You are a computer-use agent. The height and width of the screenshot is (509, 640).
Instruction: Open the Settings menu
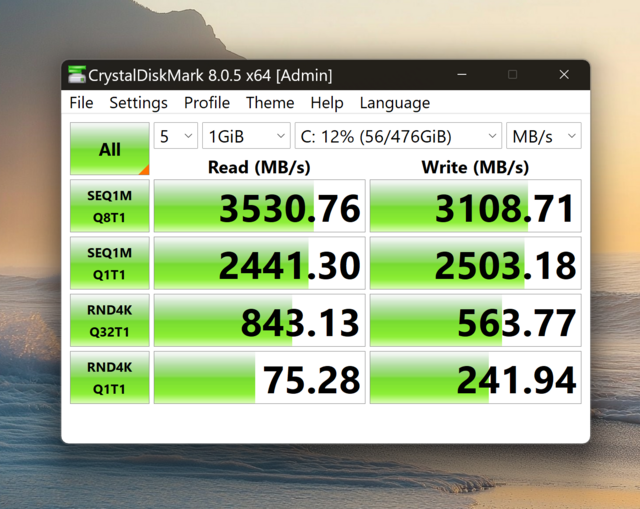click(138, 103)
